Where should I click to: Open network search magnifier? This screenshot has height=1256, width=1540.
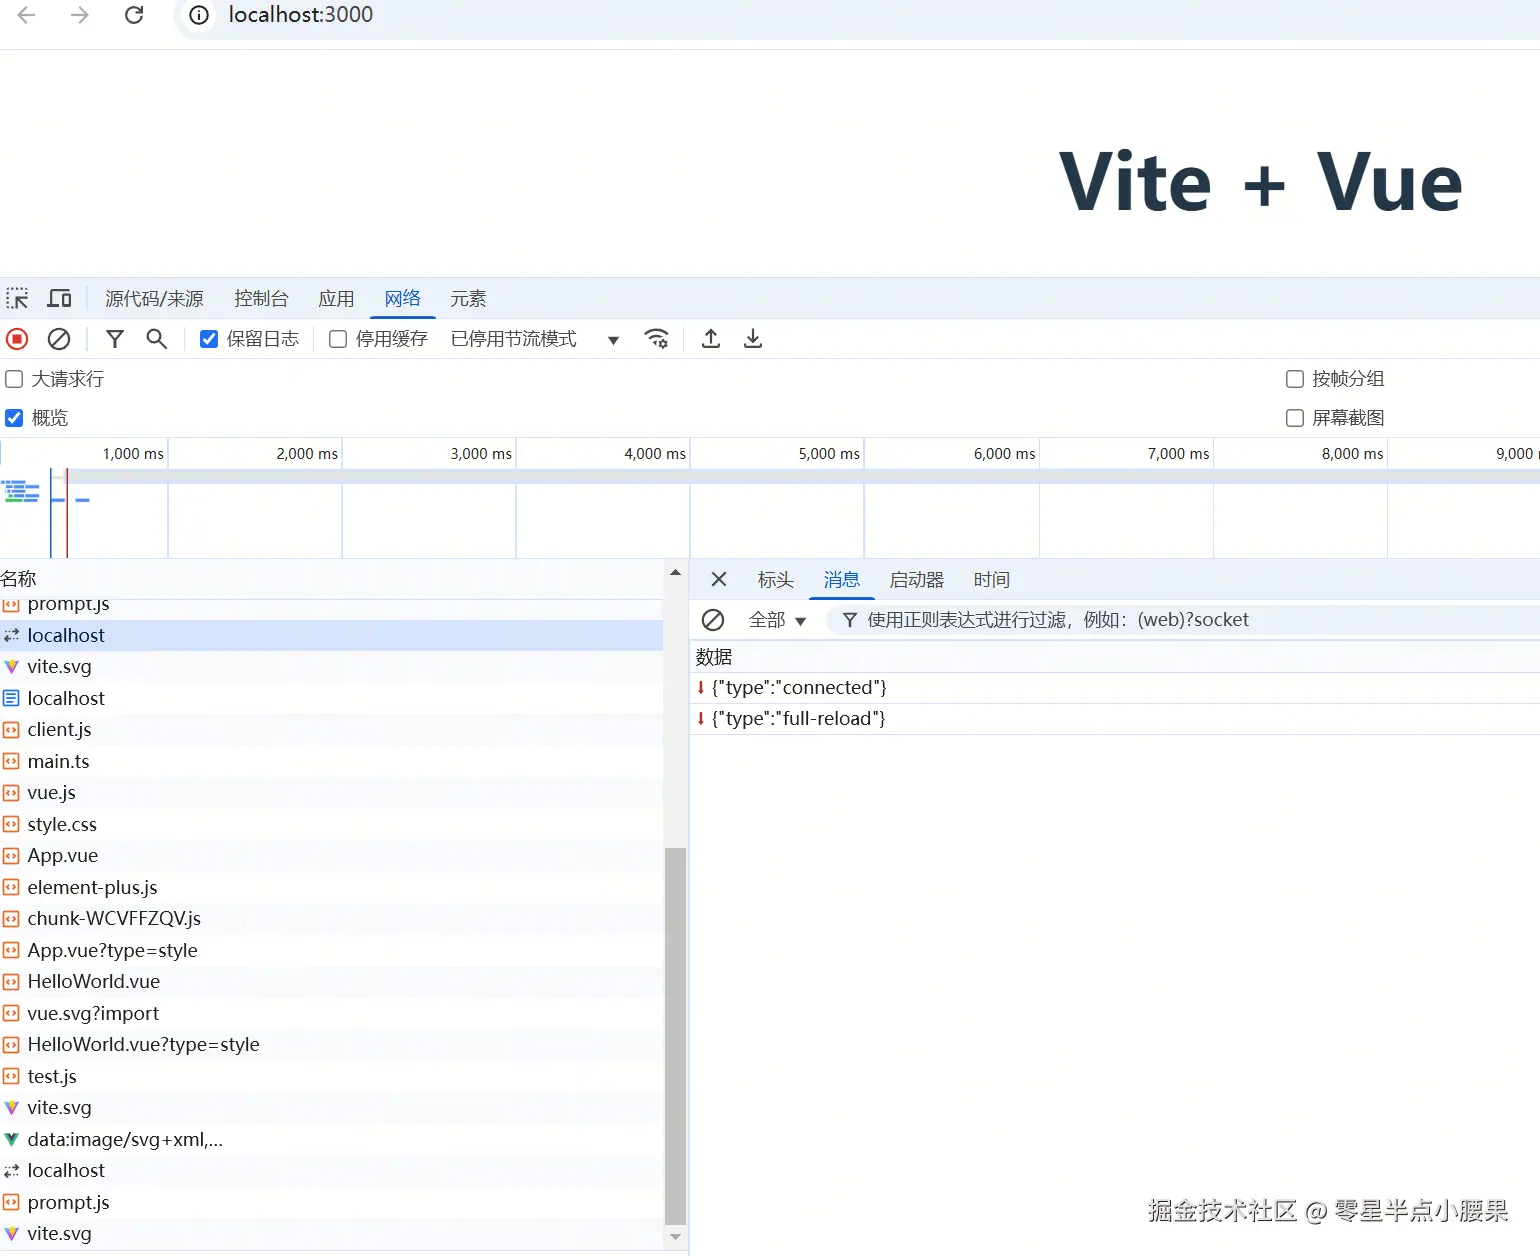click(156, 339)
